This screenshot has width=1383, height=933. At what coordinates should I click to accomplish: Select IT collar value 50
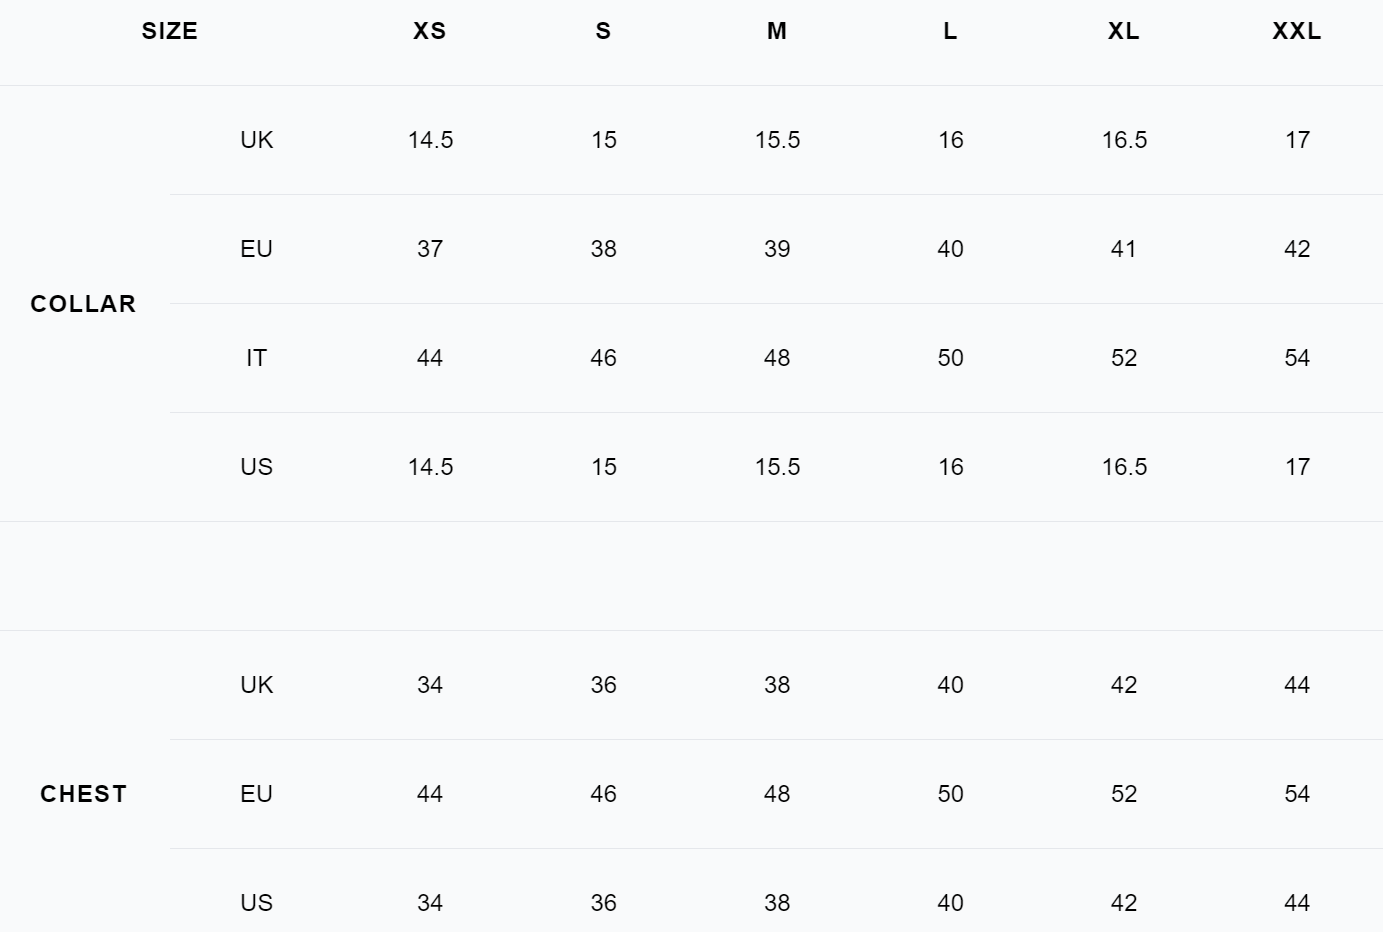[950, 358]
